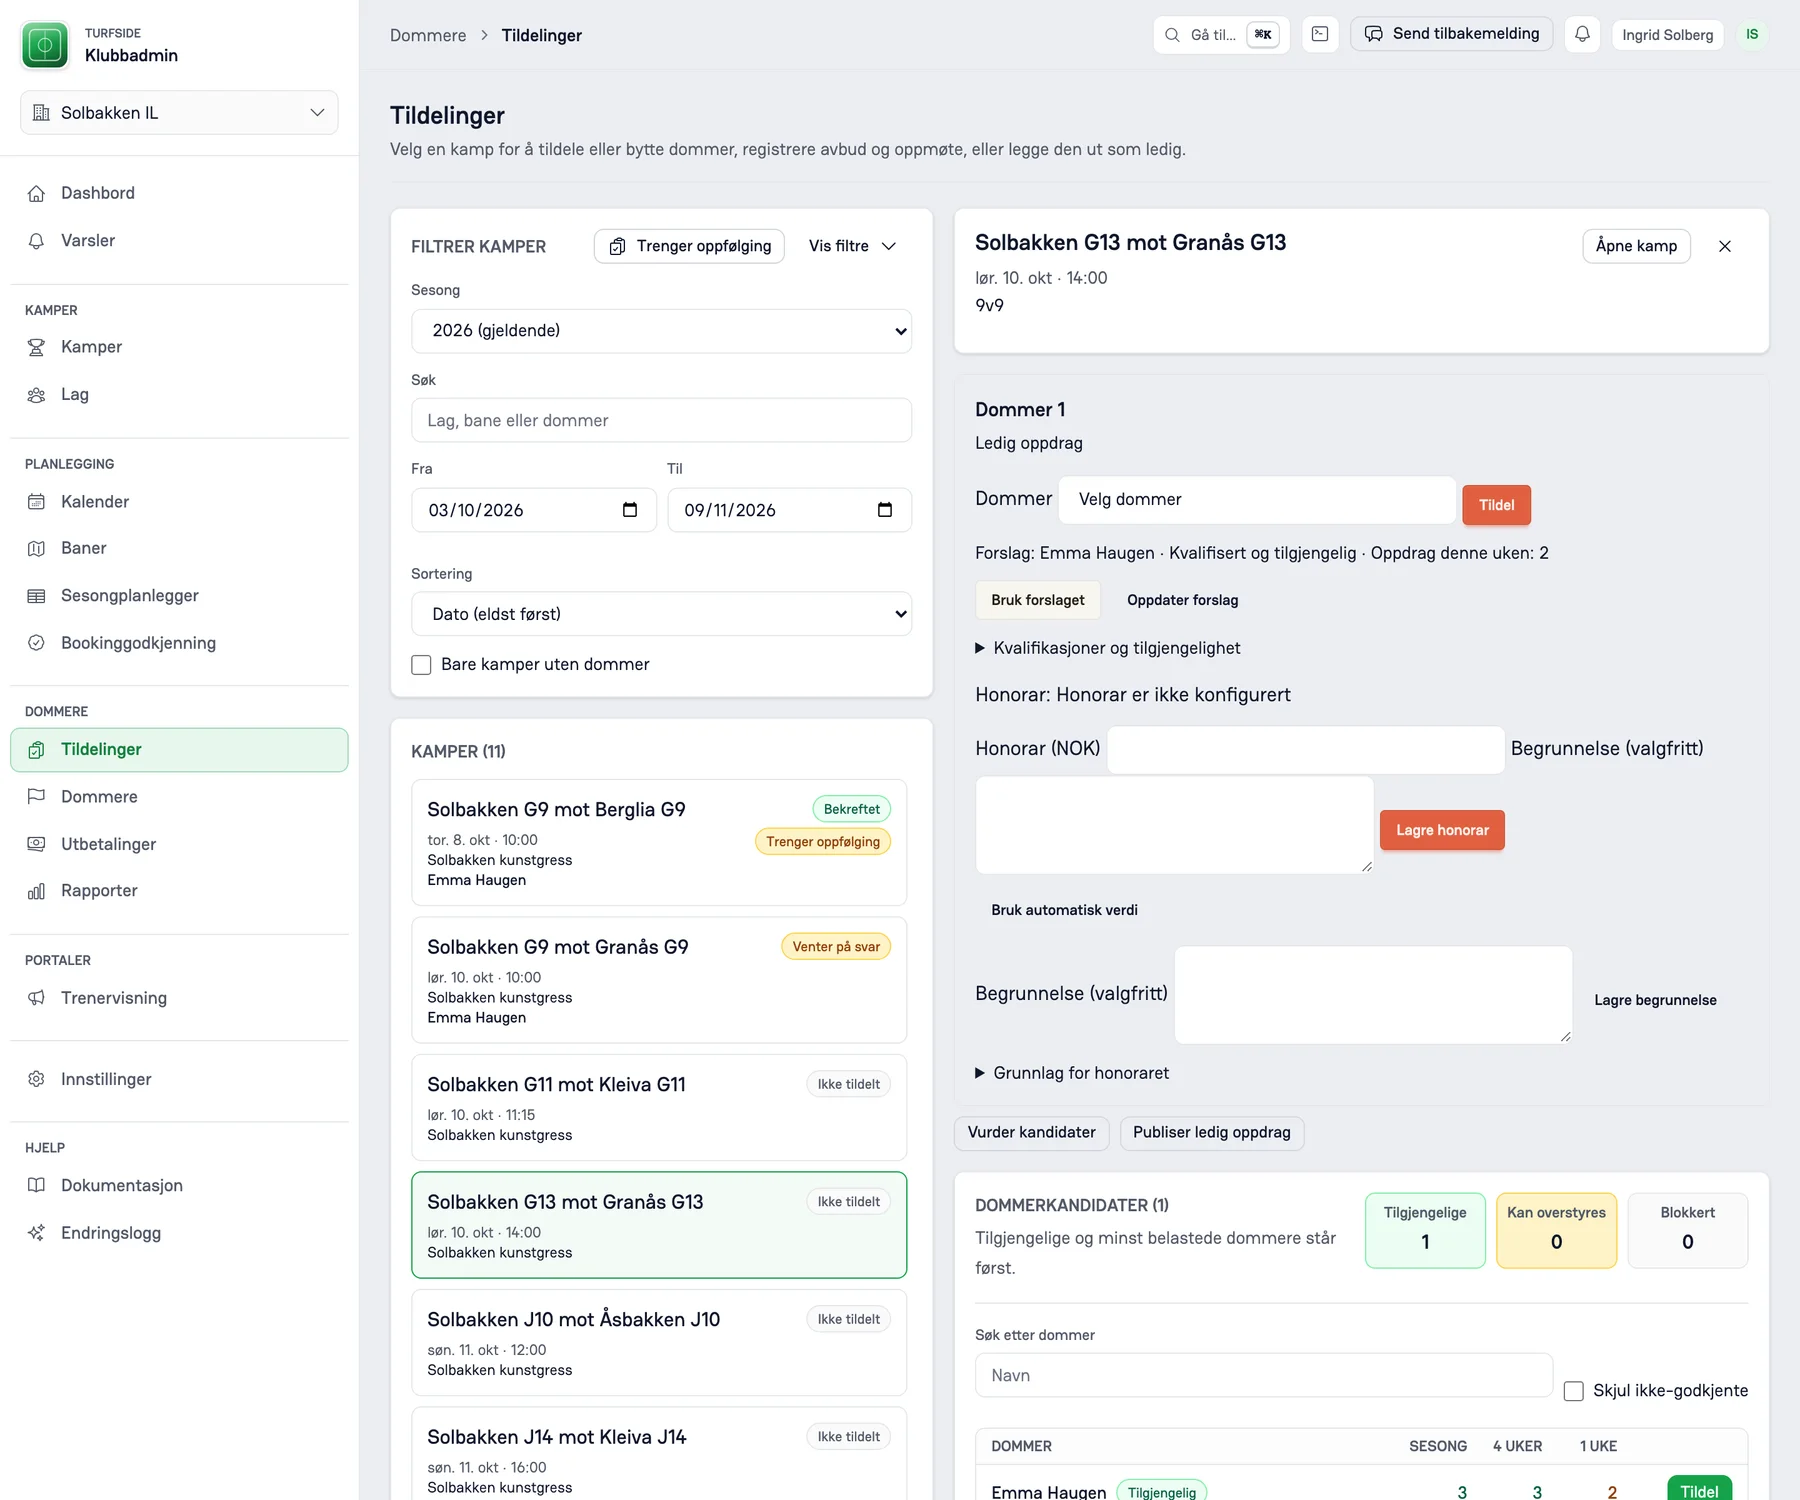Click the Turfside Klubbadmin logo icon
This screenshot has height=1500, width=1800.
click(45, 45)
